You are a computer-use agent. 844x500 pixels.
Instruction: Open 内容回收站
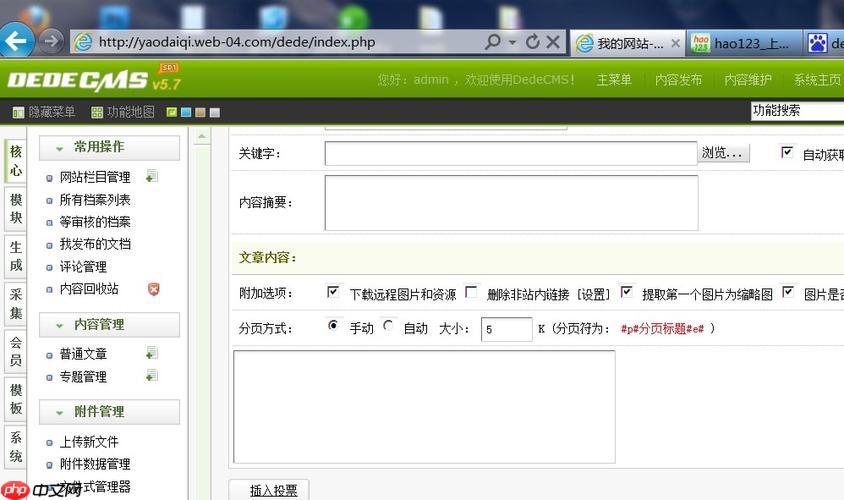pos(89,288)
